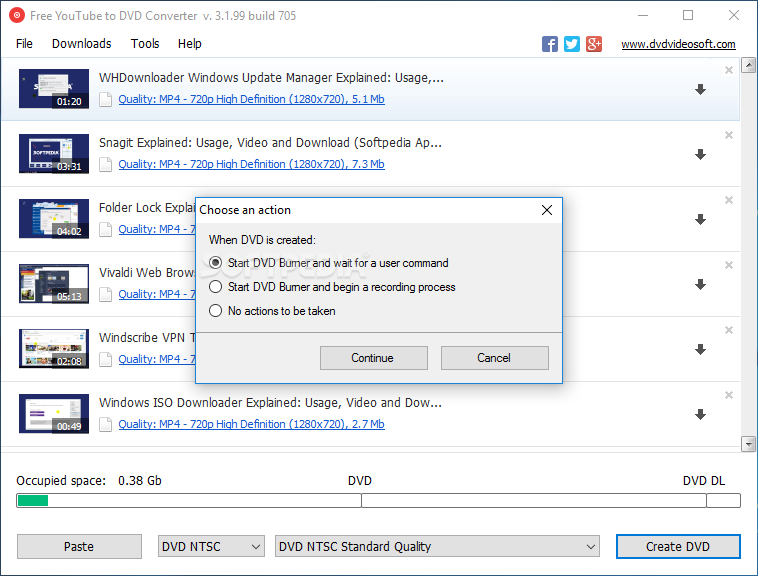Remove WHDownloader video from list
Image resolution: width=758 pixels, height=576 pixels.
click(729, 70)
